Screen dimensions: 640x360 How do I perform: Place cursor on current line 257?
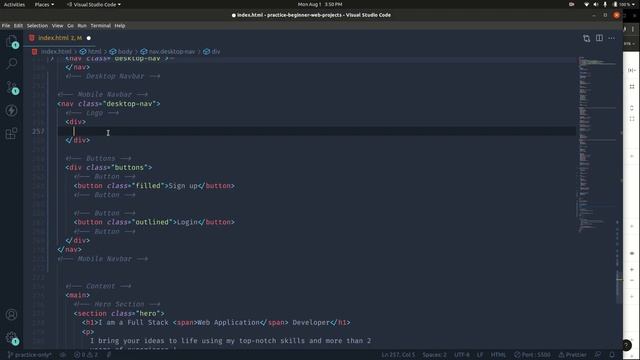pyautogui.click(x=317, y=131)
